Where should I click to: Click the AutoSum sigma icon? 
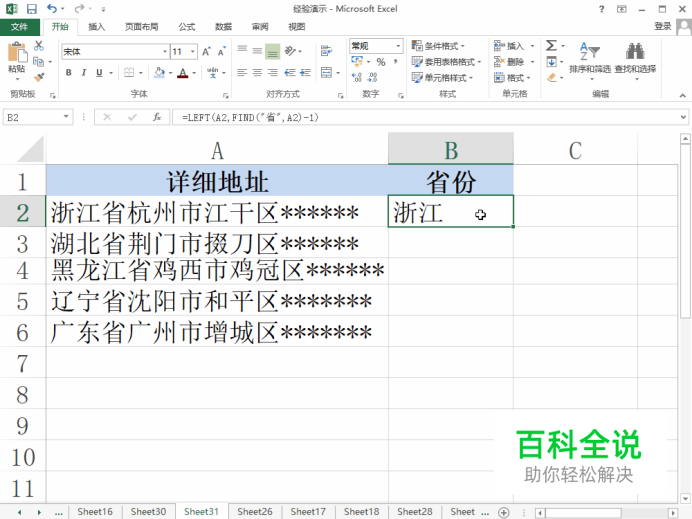pos(551,45)
